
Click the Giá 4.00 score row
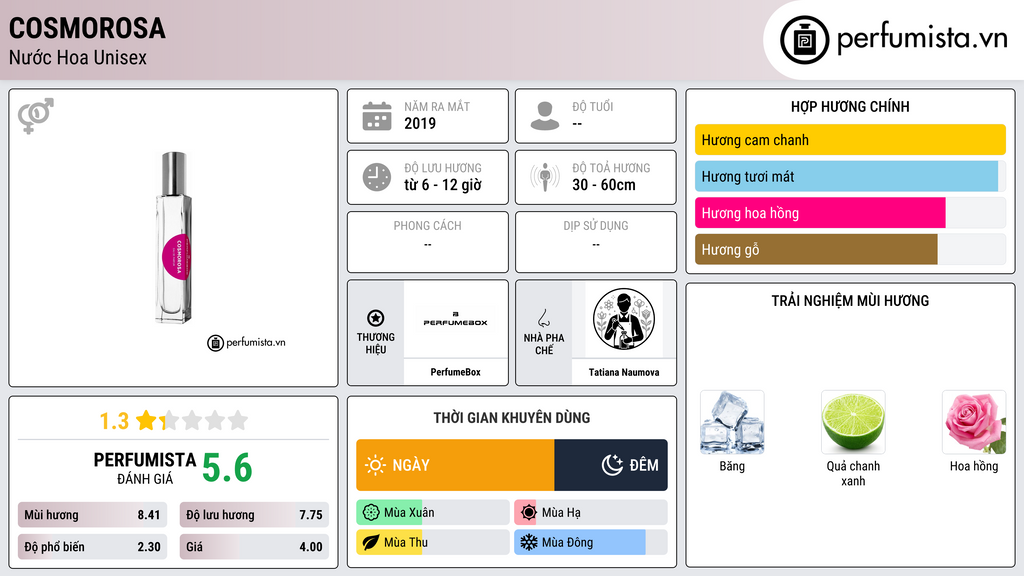pyautogui.click(x=254, y=547)
